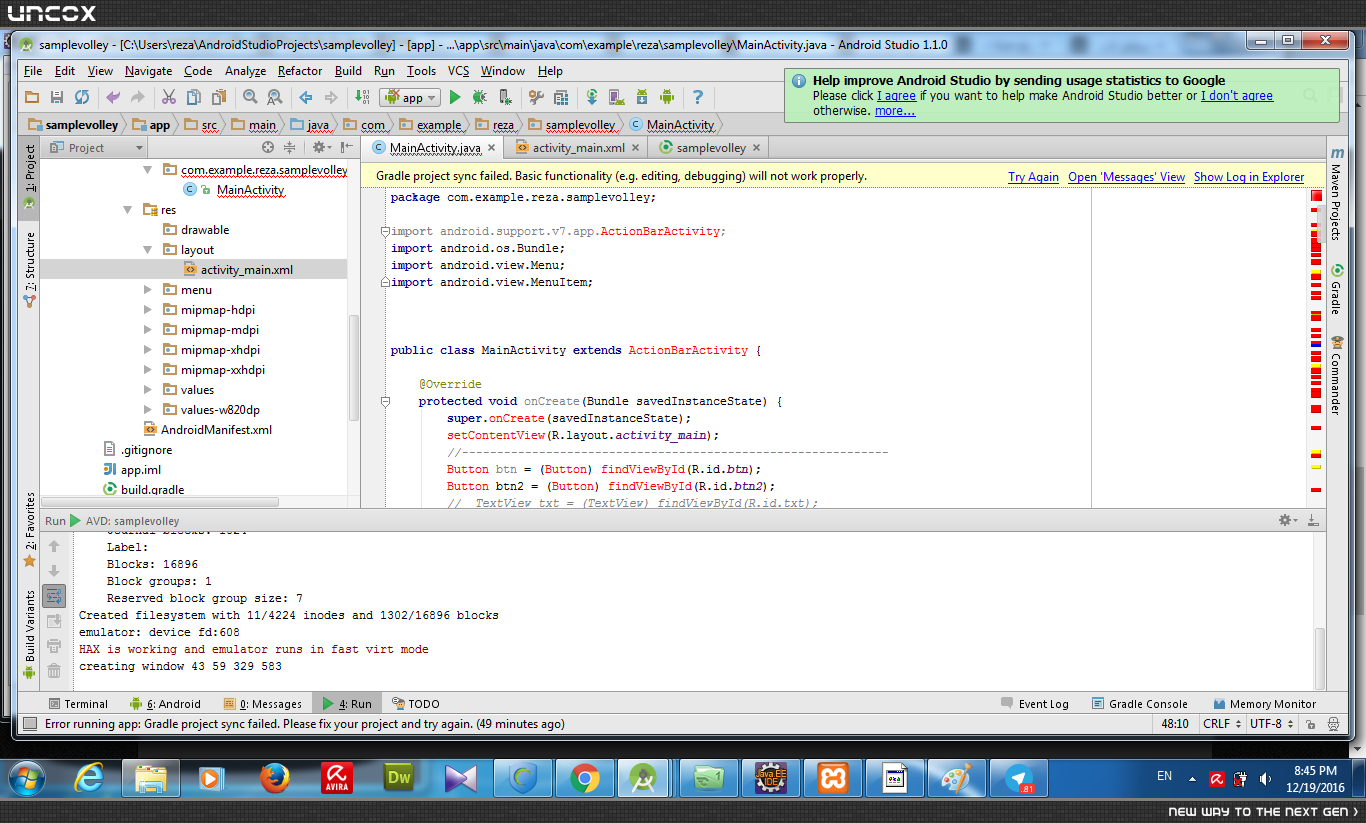Open the 0: Messages tool window tab
Viewport: 1366px width, 823px height.
click(x=262, y=704)
